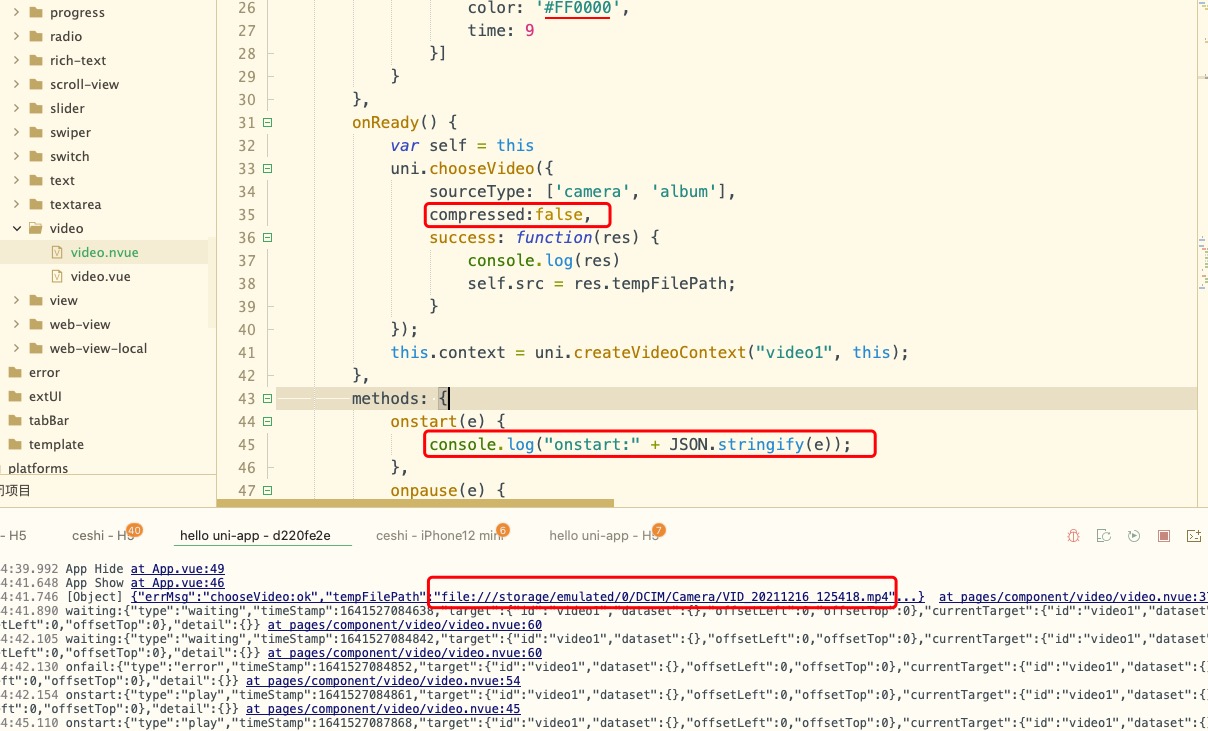1208x731 pixels.
Task: Click the red debug bug icon
Action: (x=1073, y=536)
